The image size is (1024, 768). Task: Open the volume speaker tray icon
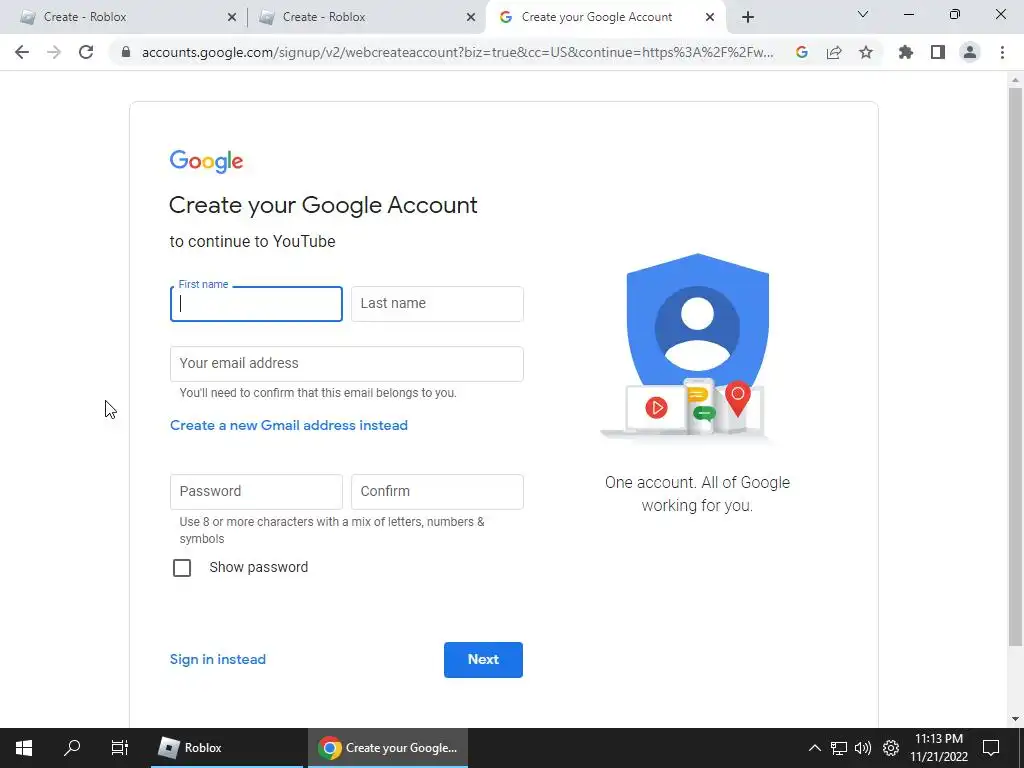(863, 748)
